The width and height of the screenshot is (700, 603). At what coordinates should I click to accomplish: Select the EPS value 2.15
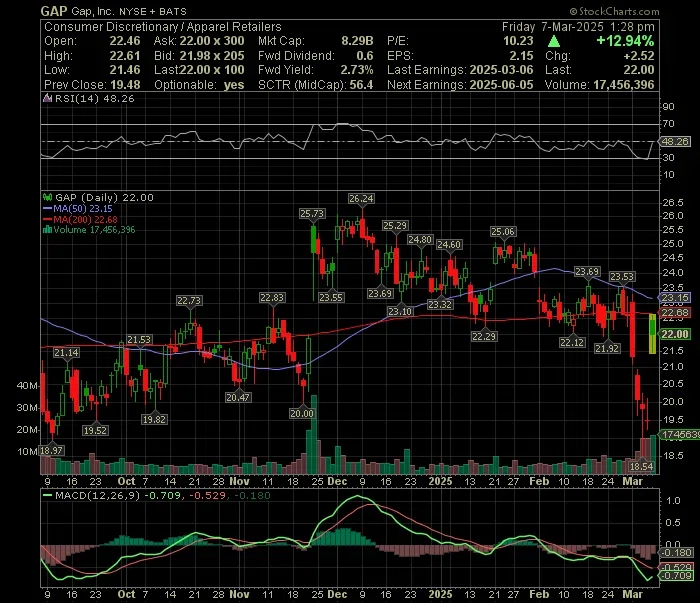[521, 56]
